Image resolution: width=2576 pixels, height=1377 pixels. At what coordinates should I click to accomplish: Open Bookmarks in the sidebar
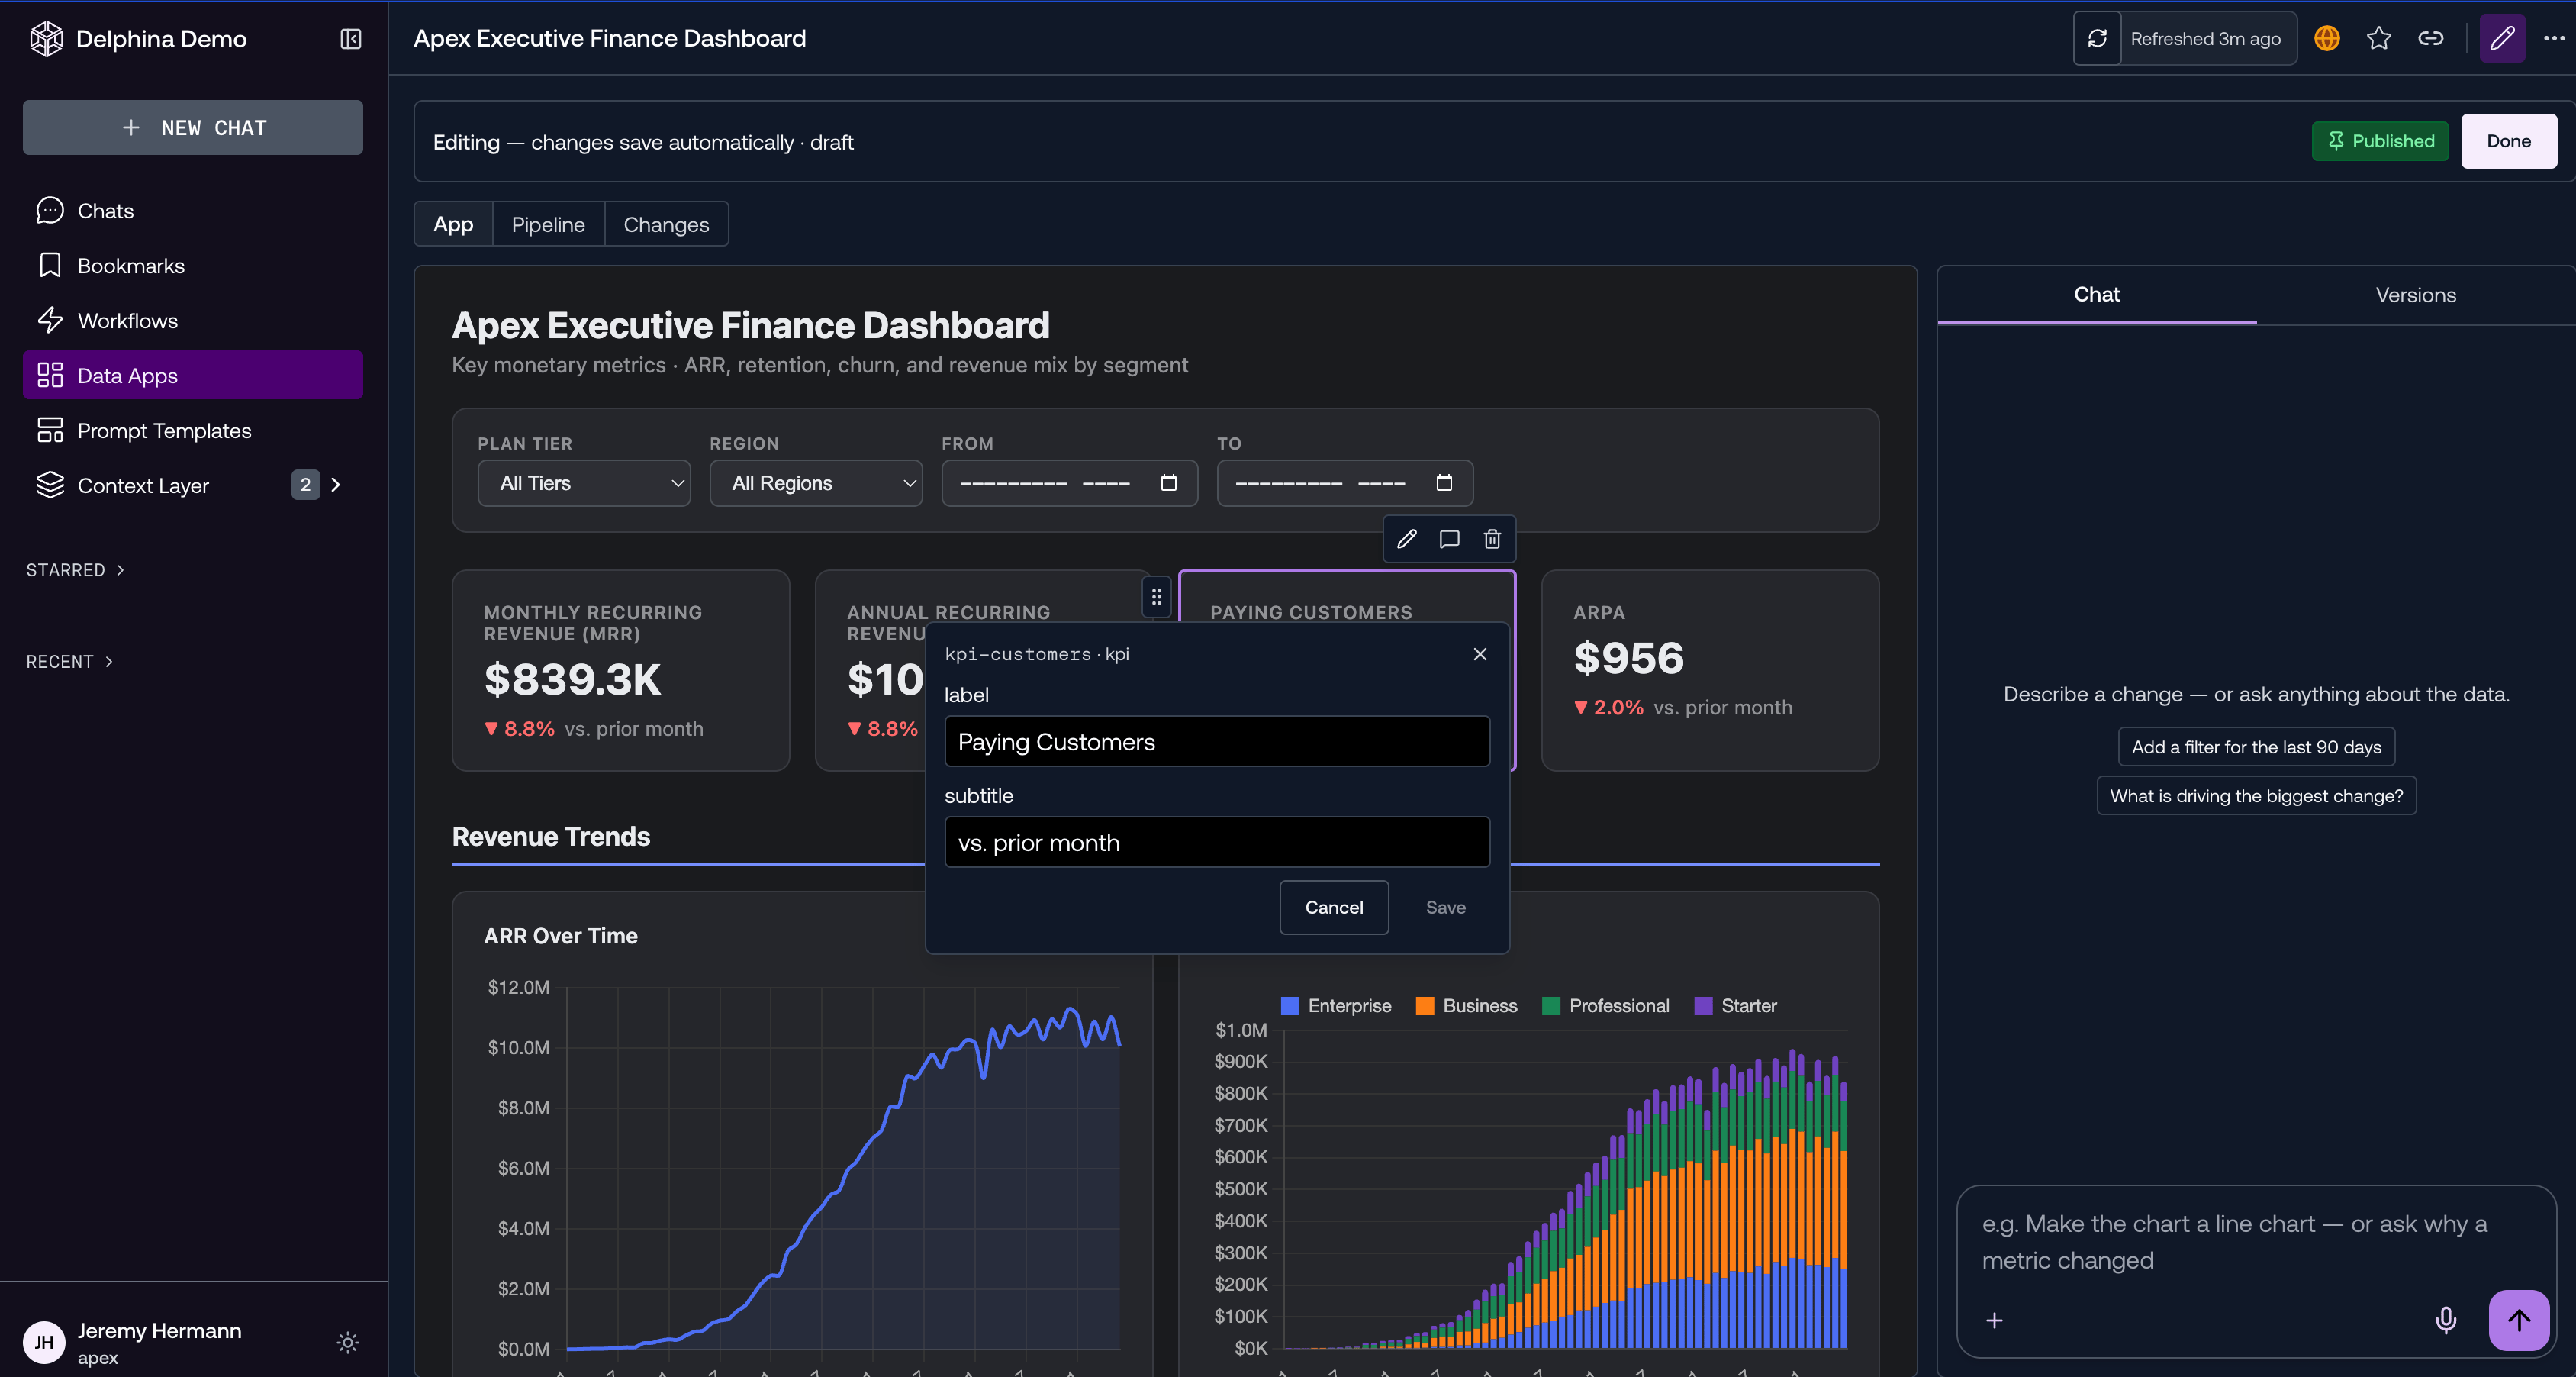pyautogui.click(x=193, y=266)
